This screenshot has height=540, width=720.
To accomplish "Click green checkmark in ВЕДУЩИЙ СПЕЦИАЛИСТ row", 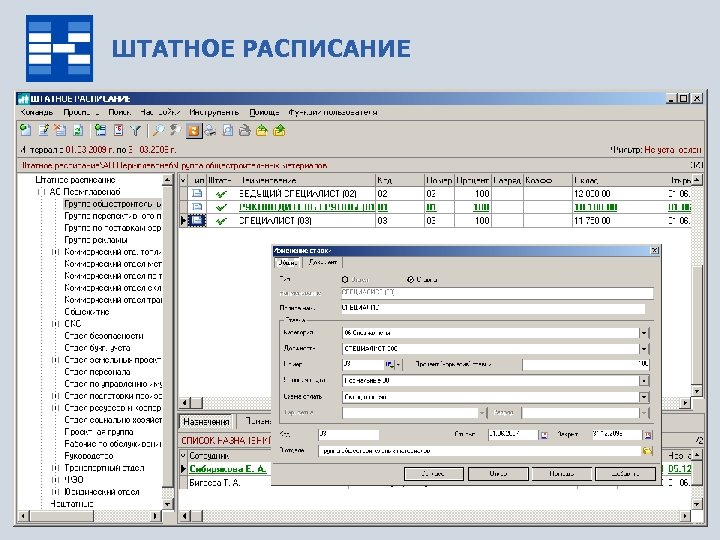I will coord(221,194).
